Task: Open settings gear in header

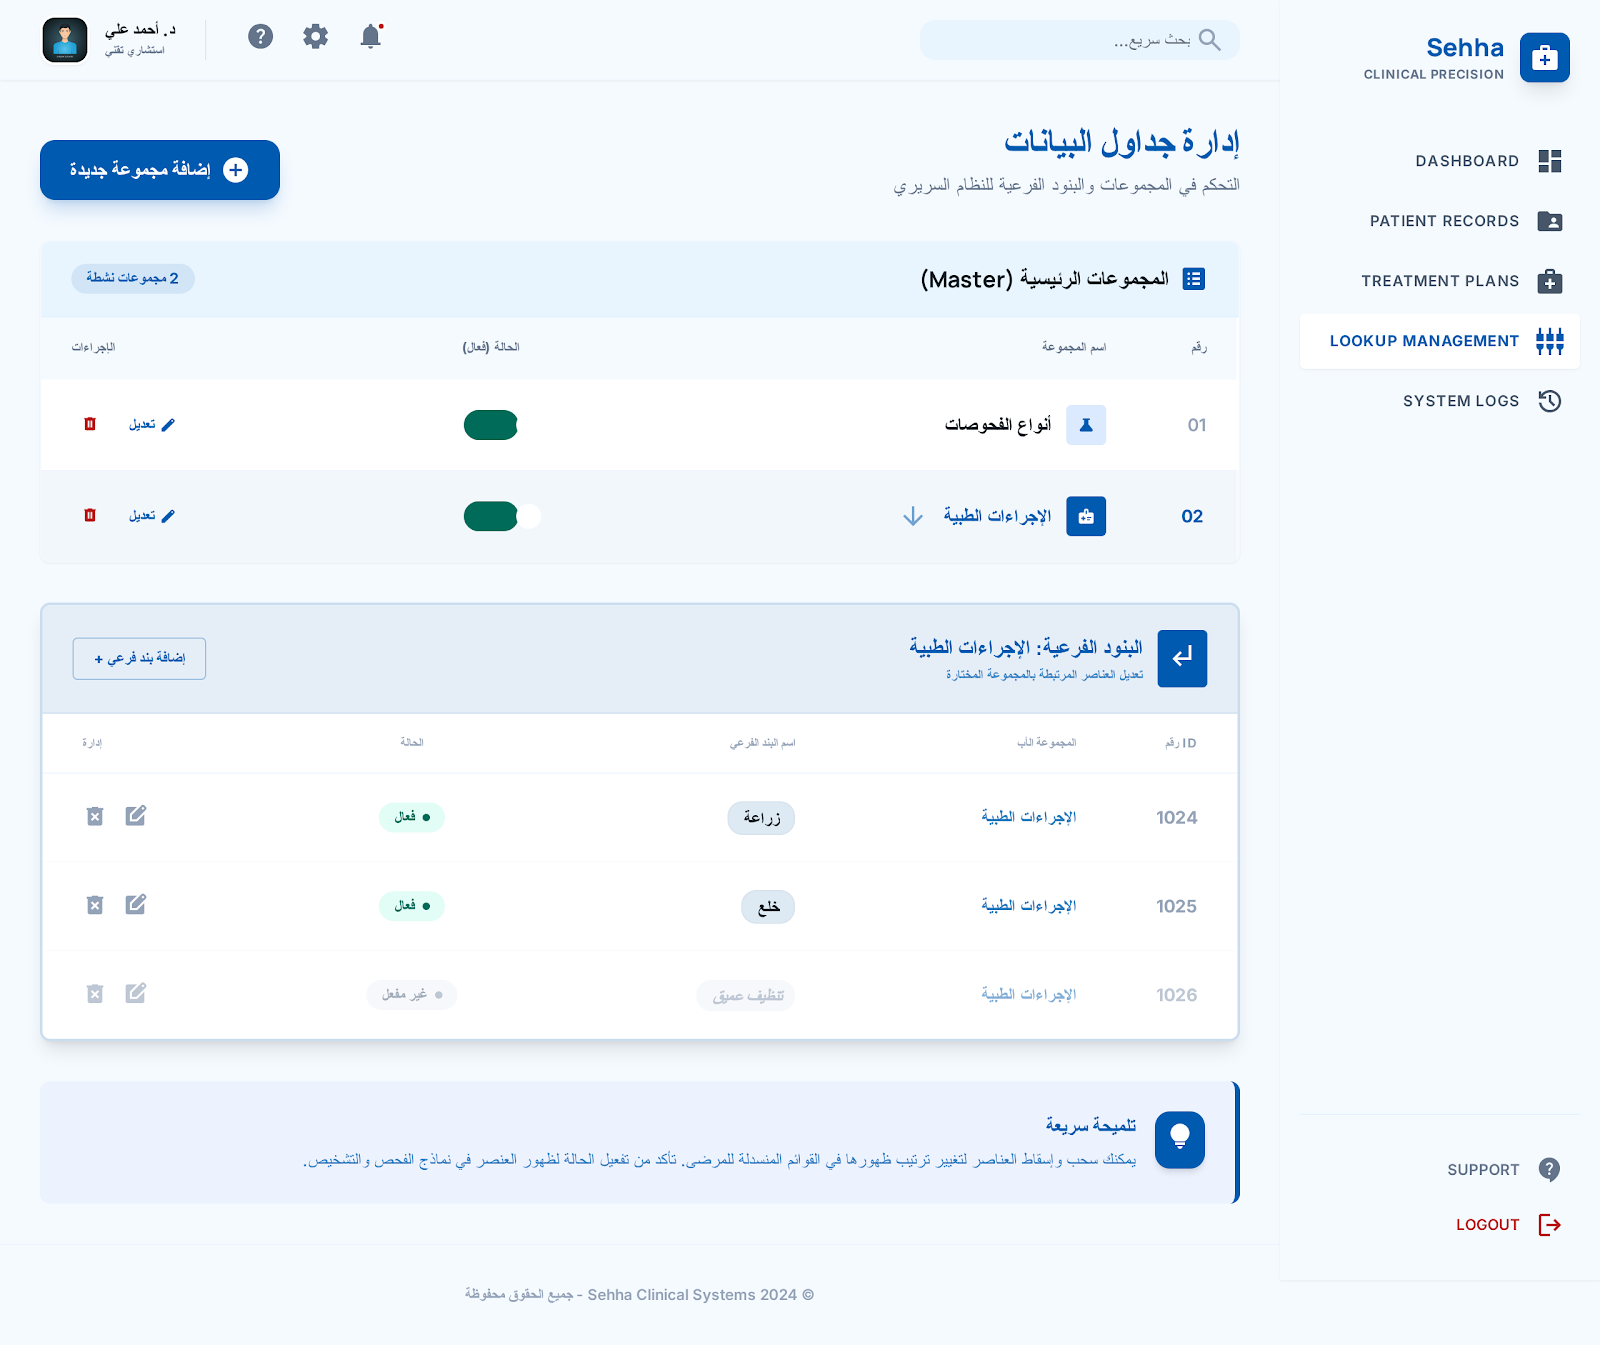Action: click(x=316, y=37)
